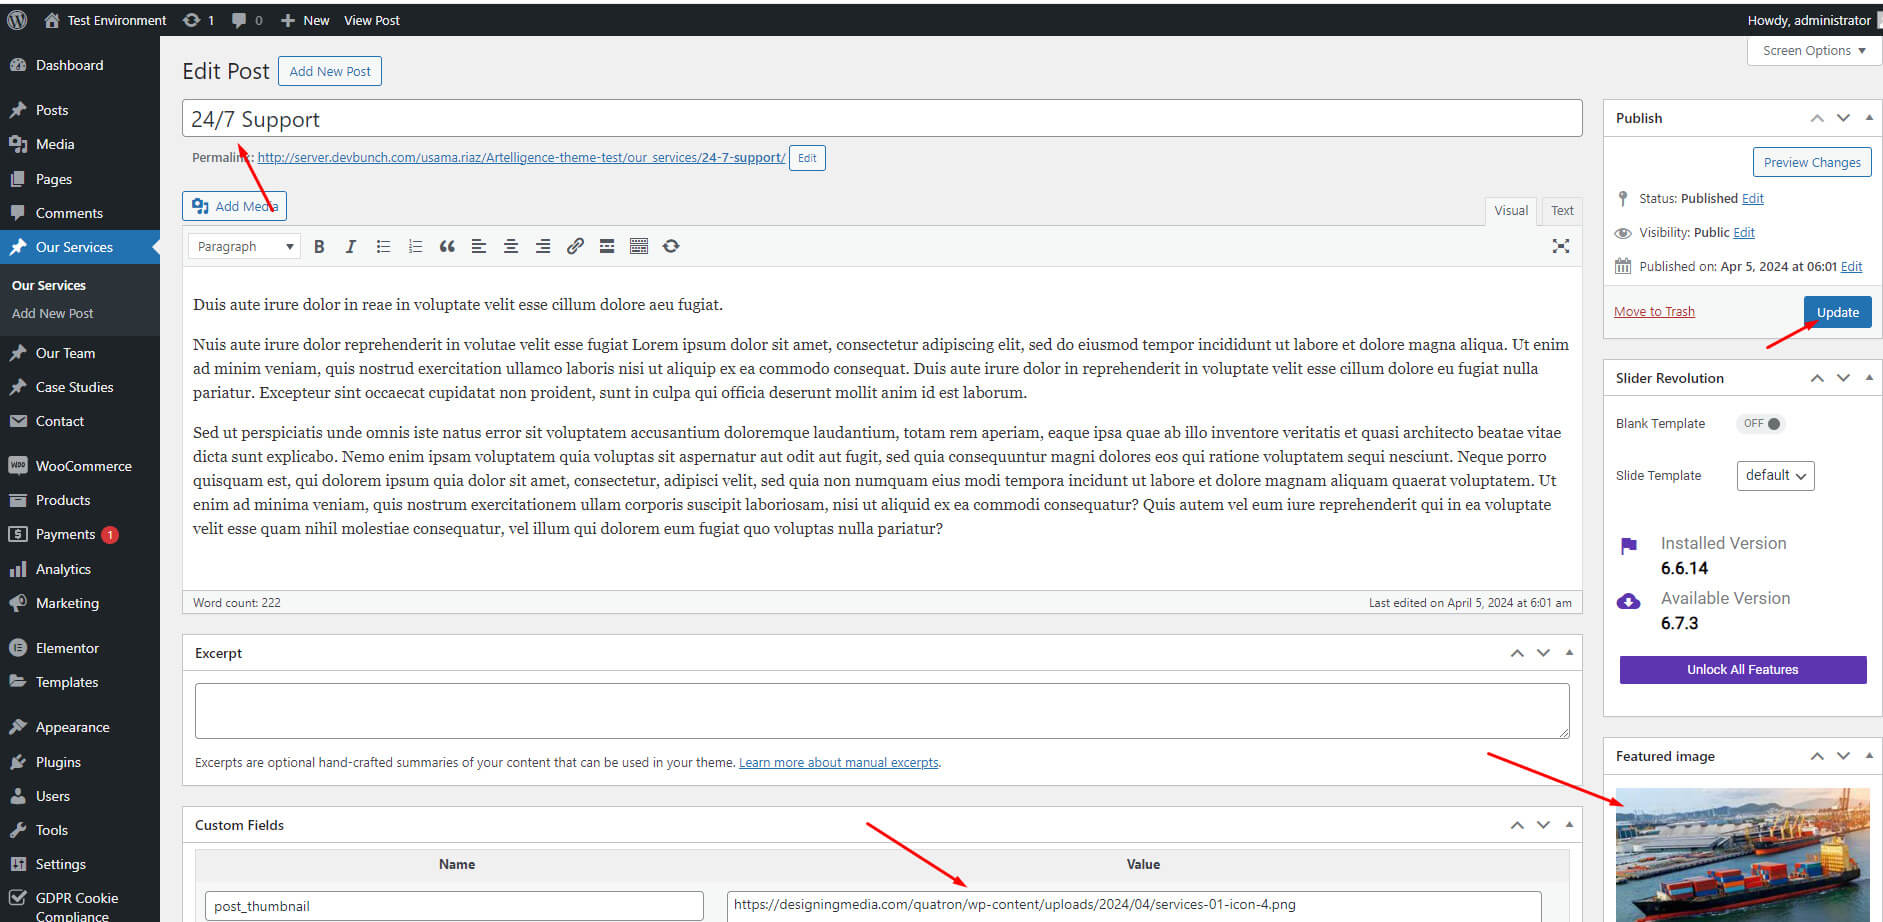Click Preview Changes button
The width and height of the screenshot is (1883, 922).
pos(1812,162)
